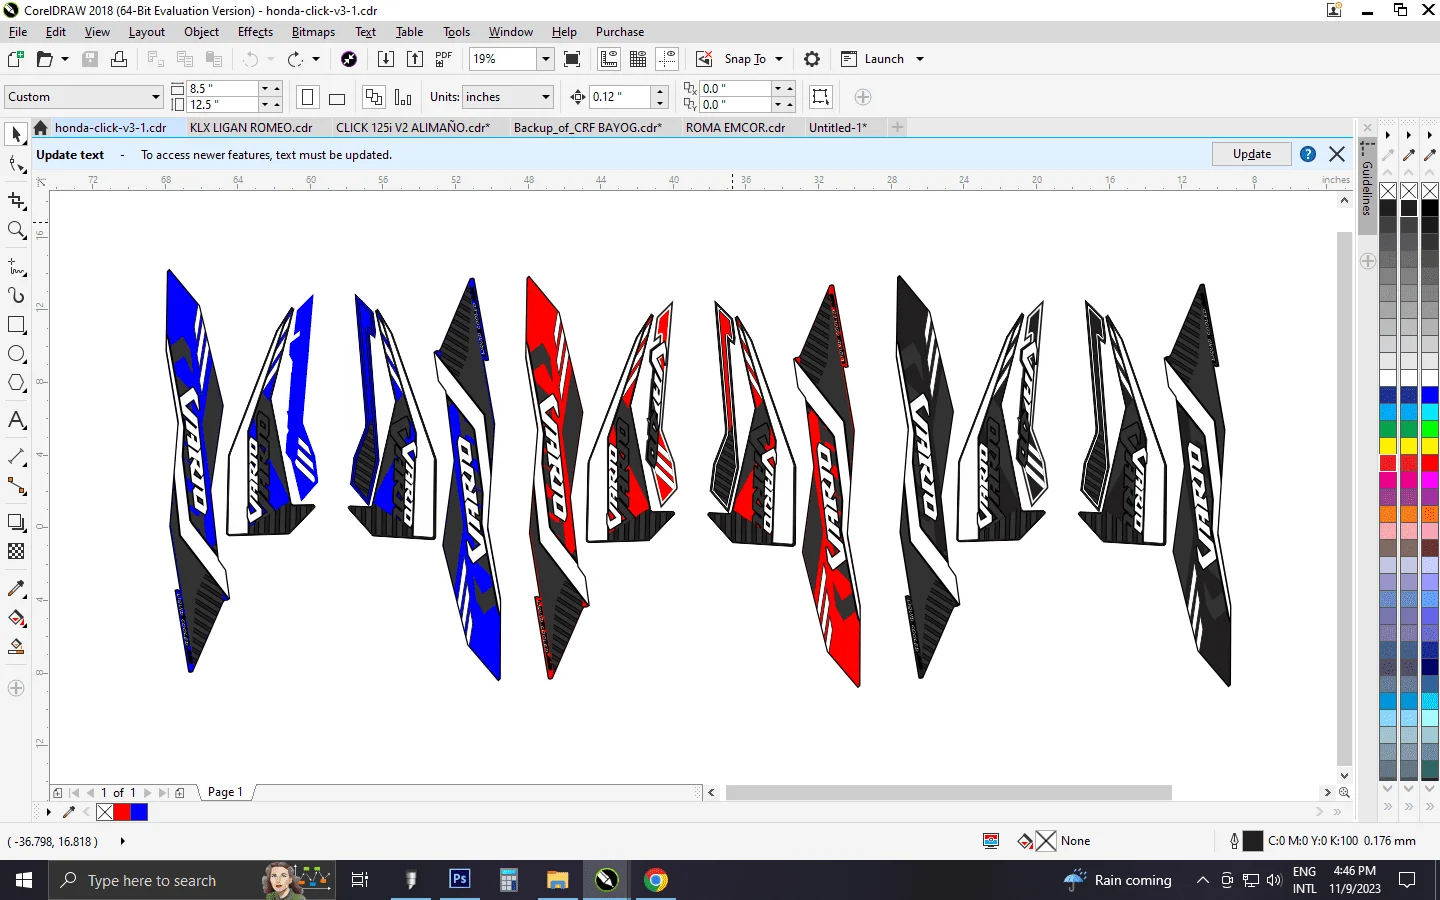Select the Ellipse tool
The height and width of the screenshot is (900, 1440).
16,354
